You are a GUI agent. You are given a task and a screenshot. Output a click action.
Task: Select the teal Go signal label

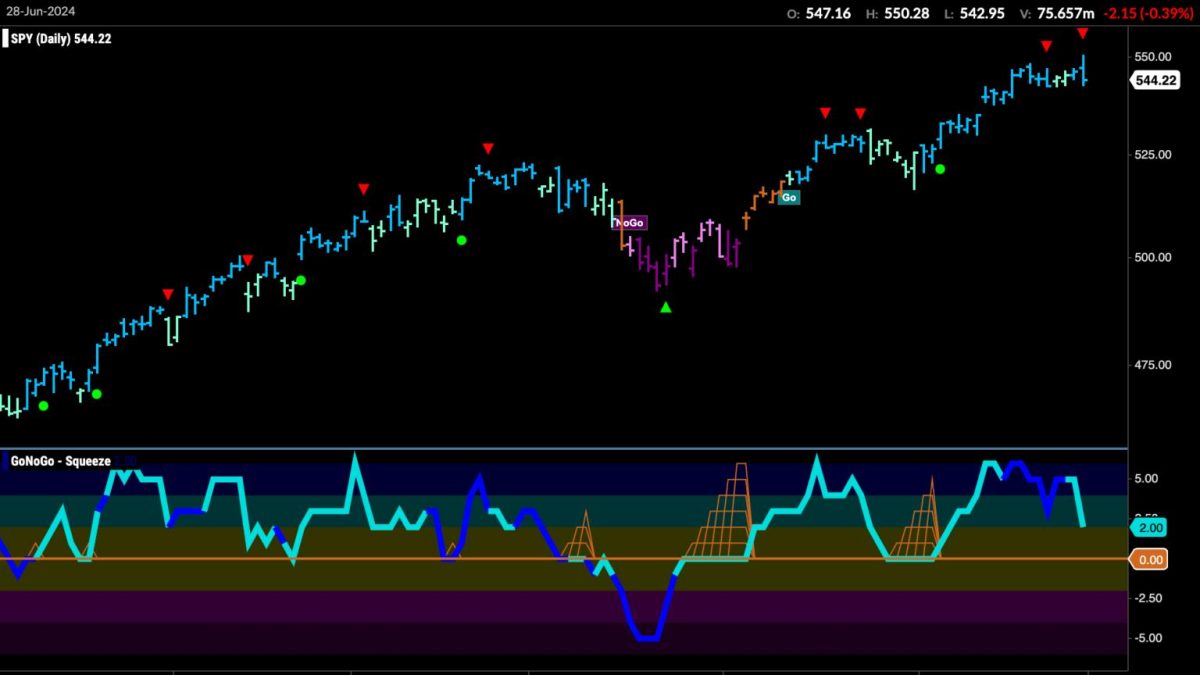[x=789, y=198]
